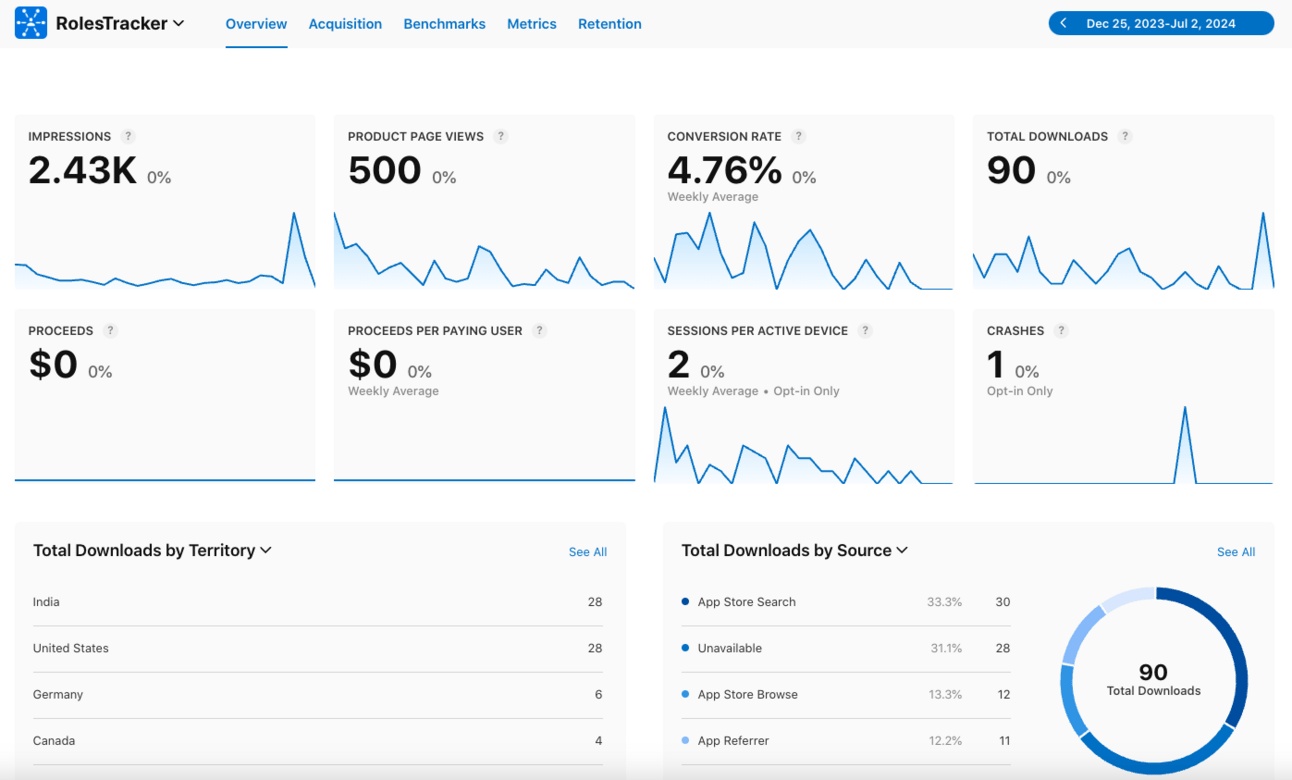The width and height of the screenshot is (1292, 780).
Task: Click the Crashes help question mark
Action: pos(1061,330)
